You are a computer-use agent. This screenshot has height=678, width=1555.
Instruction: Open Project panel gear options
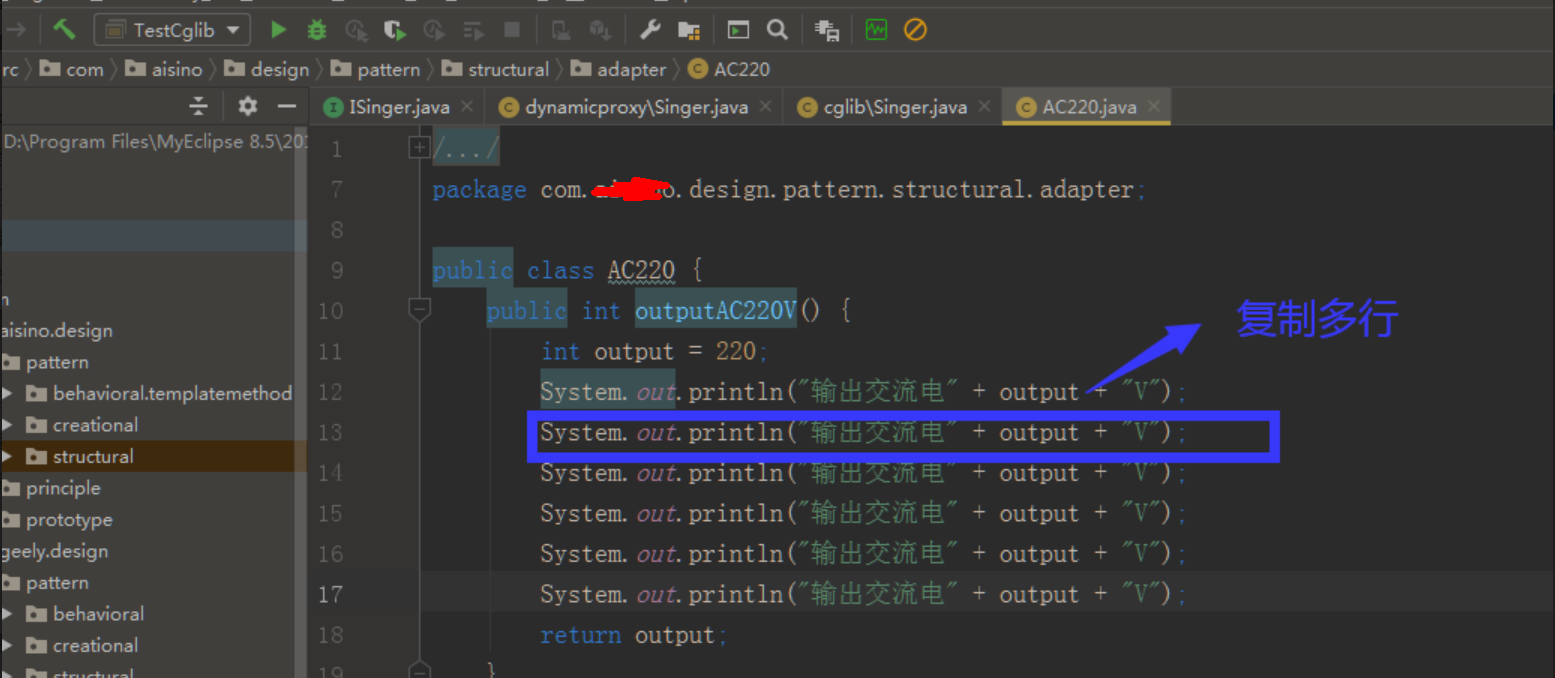pos(247,106)
